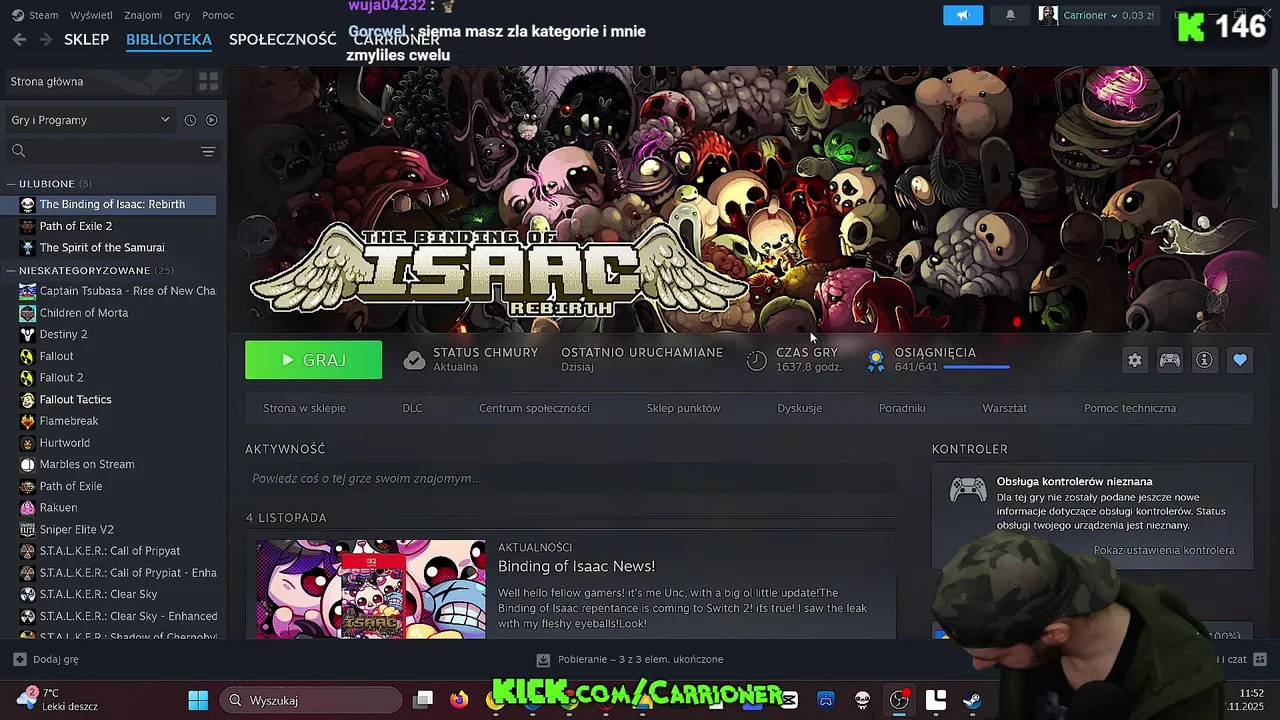Click the cloud status check icon
Screen dimensions: 1280x720
(414, 360)
